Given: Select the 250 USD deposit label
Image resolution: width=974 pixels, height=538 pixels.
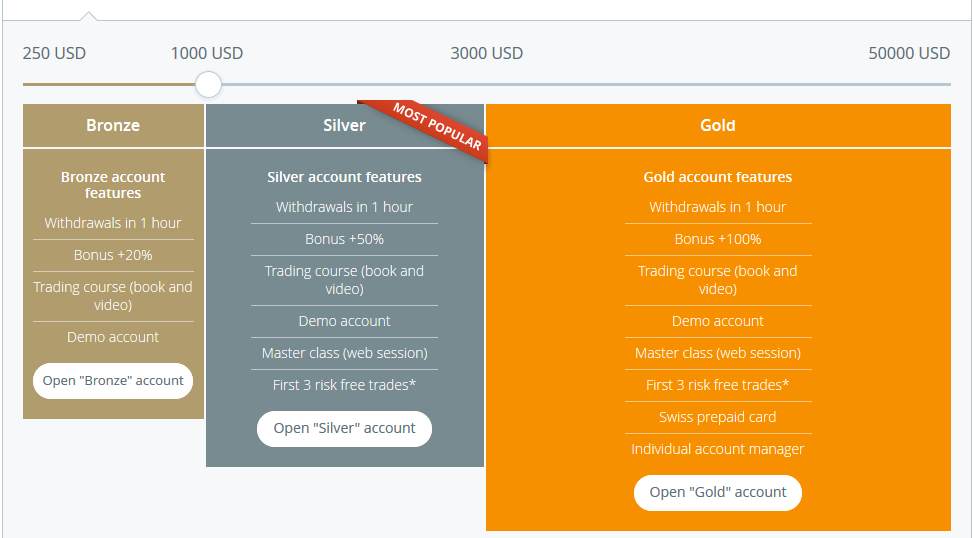Looking at the screenshot, I should [54, 53].
